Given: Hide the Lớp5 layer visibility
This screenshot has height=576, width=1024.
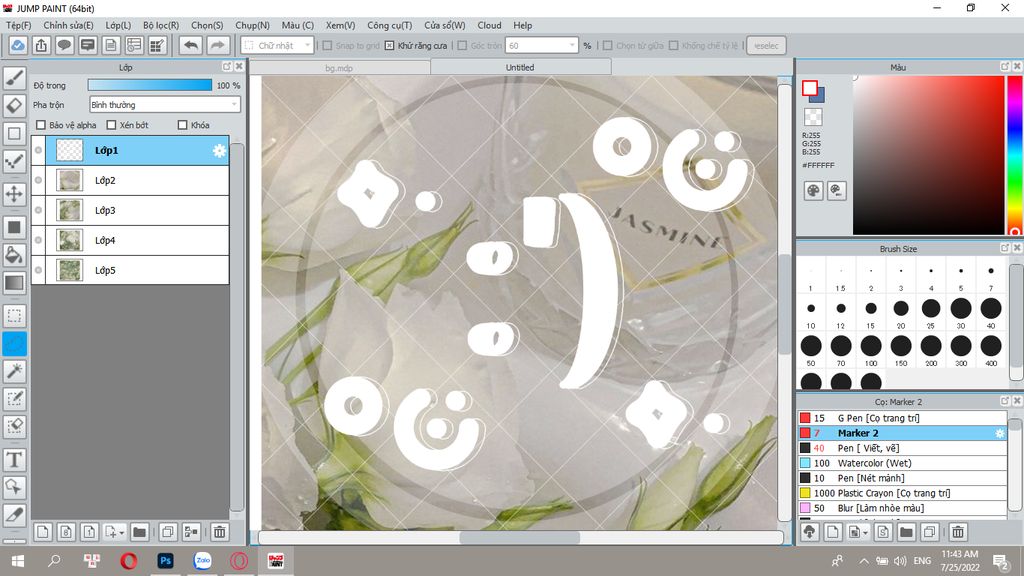Looking at the screenshot, I should pyautogui.click(x=39, y=270).
